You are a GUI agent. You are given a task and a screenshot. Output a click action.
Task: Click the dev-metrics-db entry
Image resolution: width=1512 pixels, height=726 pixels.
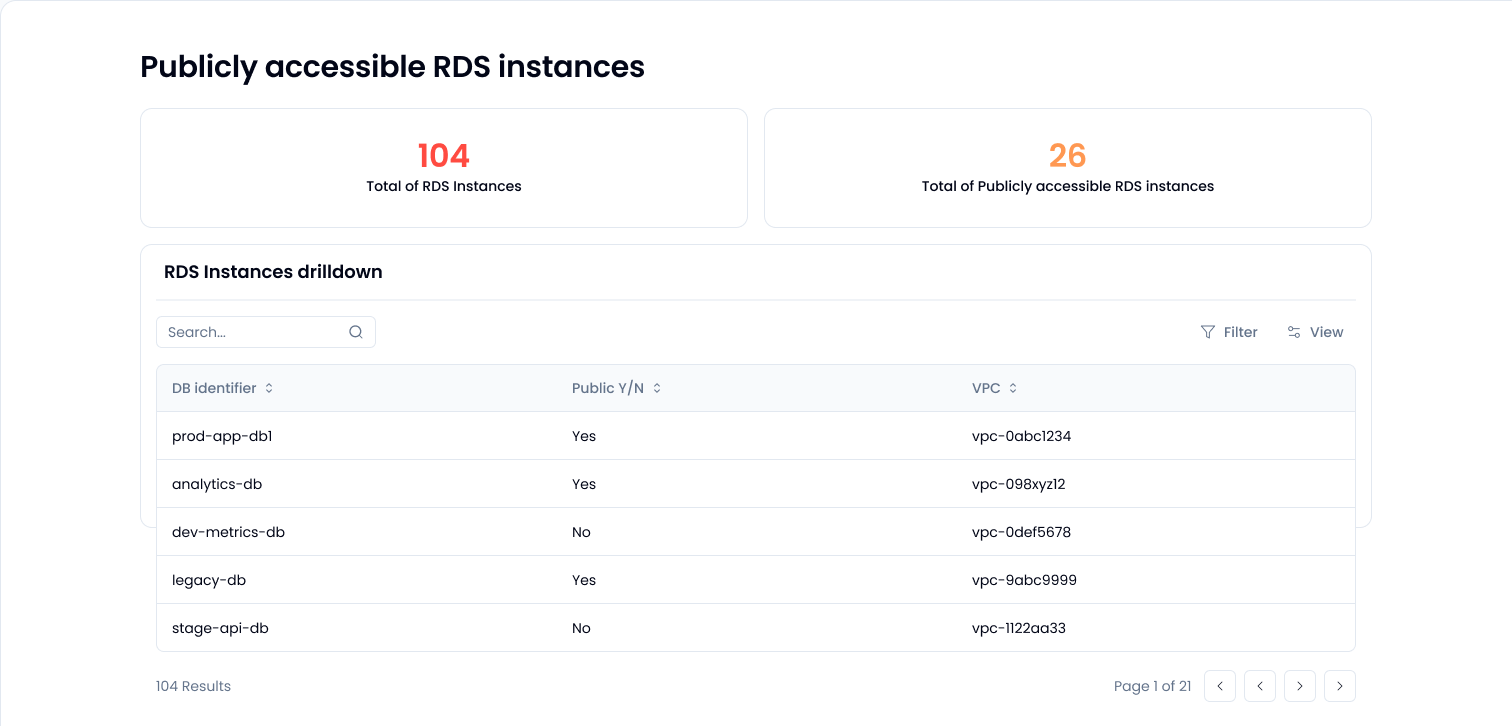coord(228,532)
